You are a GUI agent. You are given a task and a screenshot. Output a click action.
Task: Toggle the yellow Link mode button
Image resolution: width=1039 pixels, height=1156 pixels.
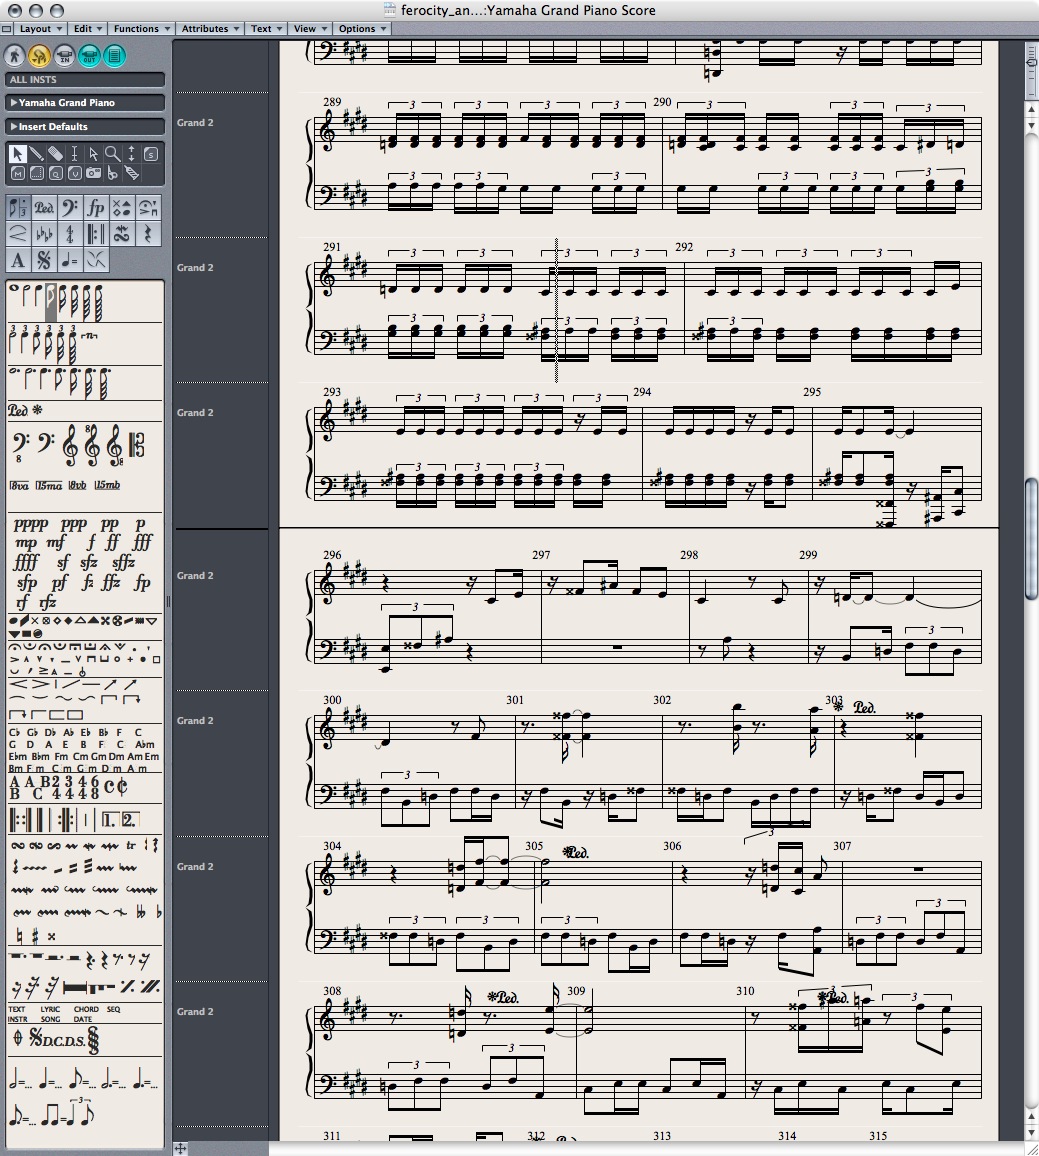click(39, 55)
